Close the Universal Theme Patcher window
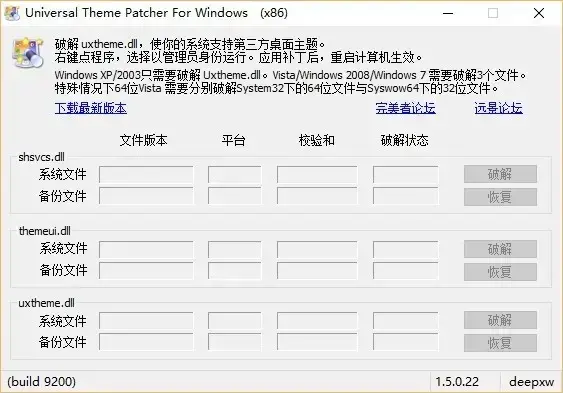The width and height of the screenshot is (563, 393). pos(539,13)
